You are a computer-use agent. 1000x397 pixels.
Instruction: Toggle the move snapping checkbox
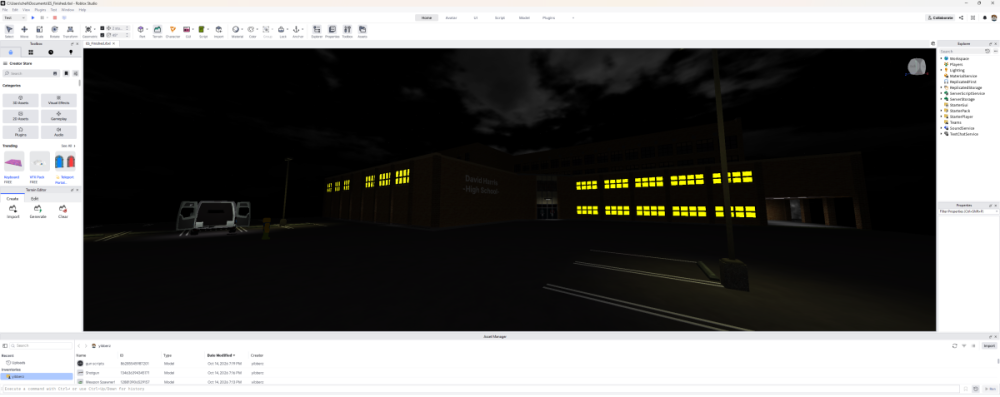click(102, 28)
